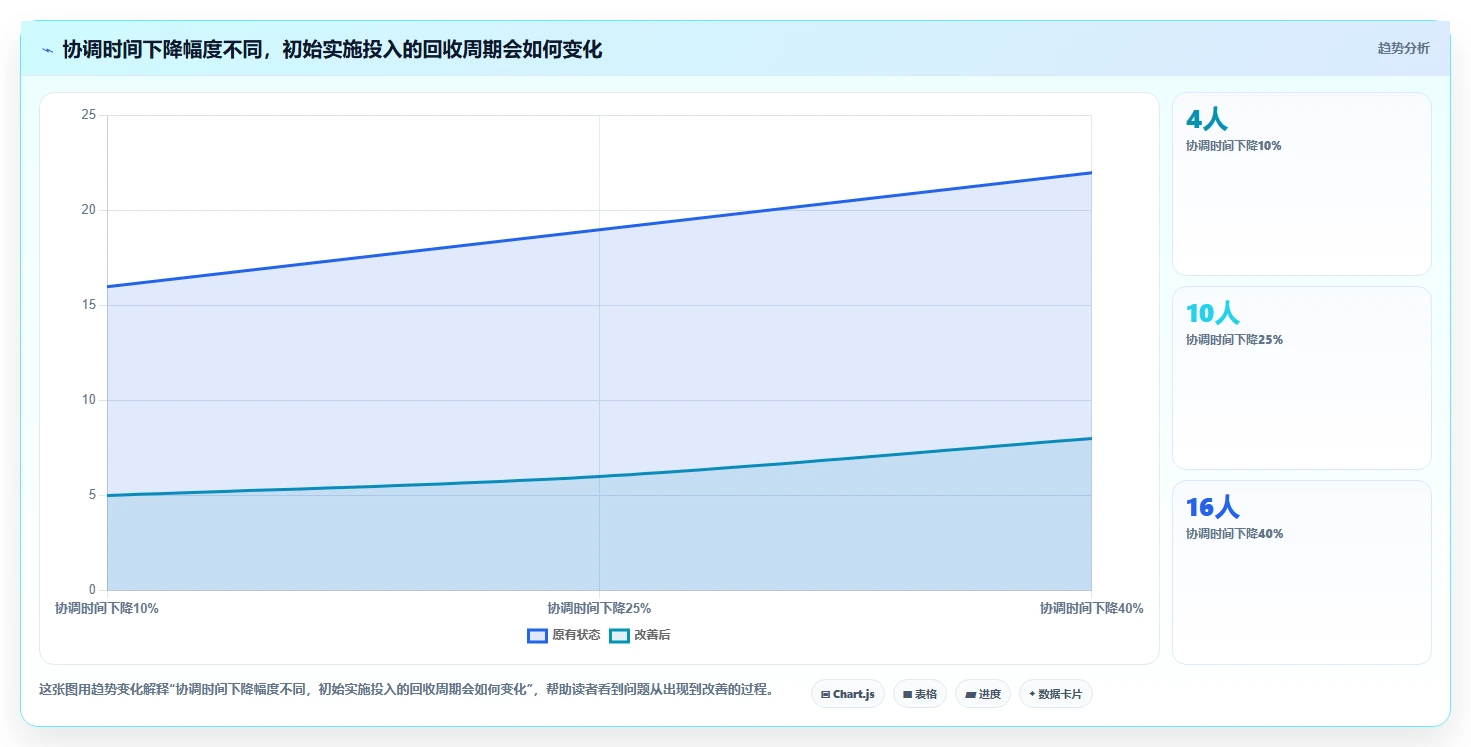
Task: Click the chart title about 回收周期
Action: [332, 49]
